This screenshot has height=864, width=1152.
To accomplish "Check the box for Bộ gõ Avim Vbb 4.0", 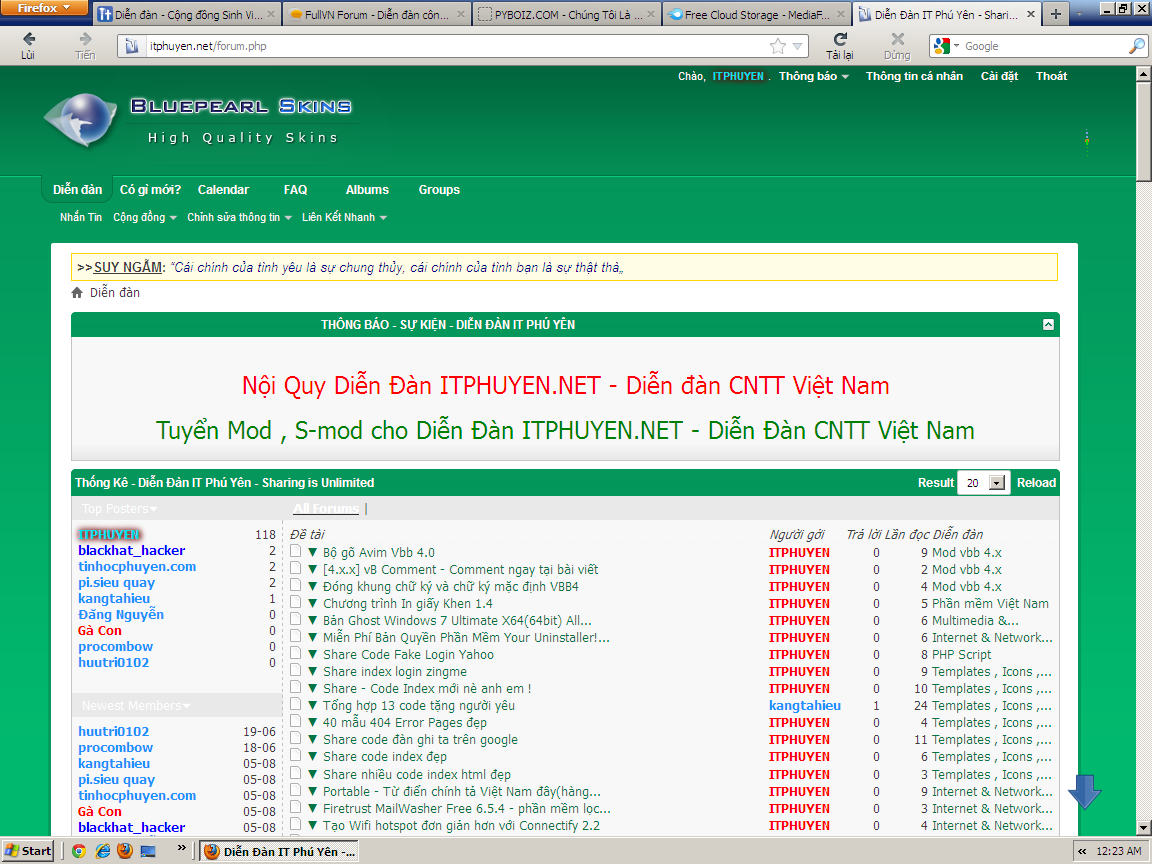I will coord(296,551).
